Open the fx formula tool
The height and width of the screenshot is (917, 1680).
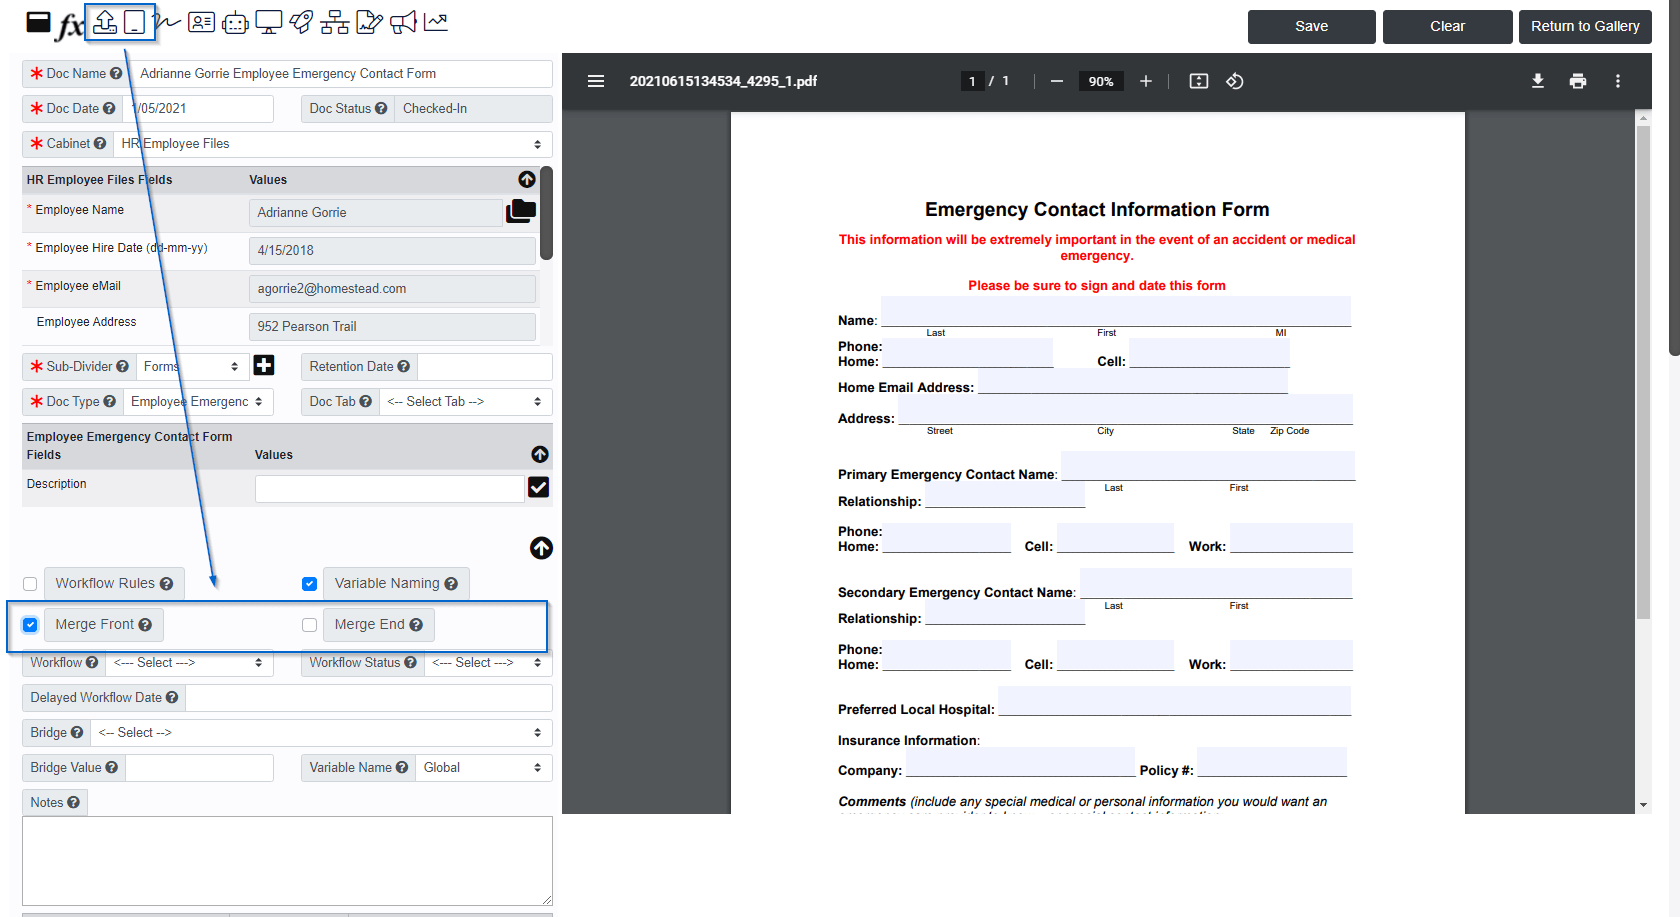point(69,25)
